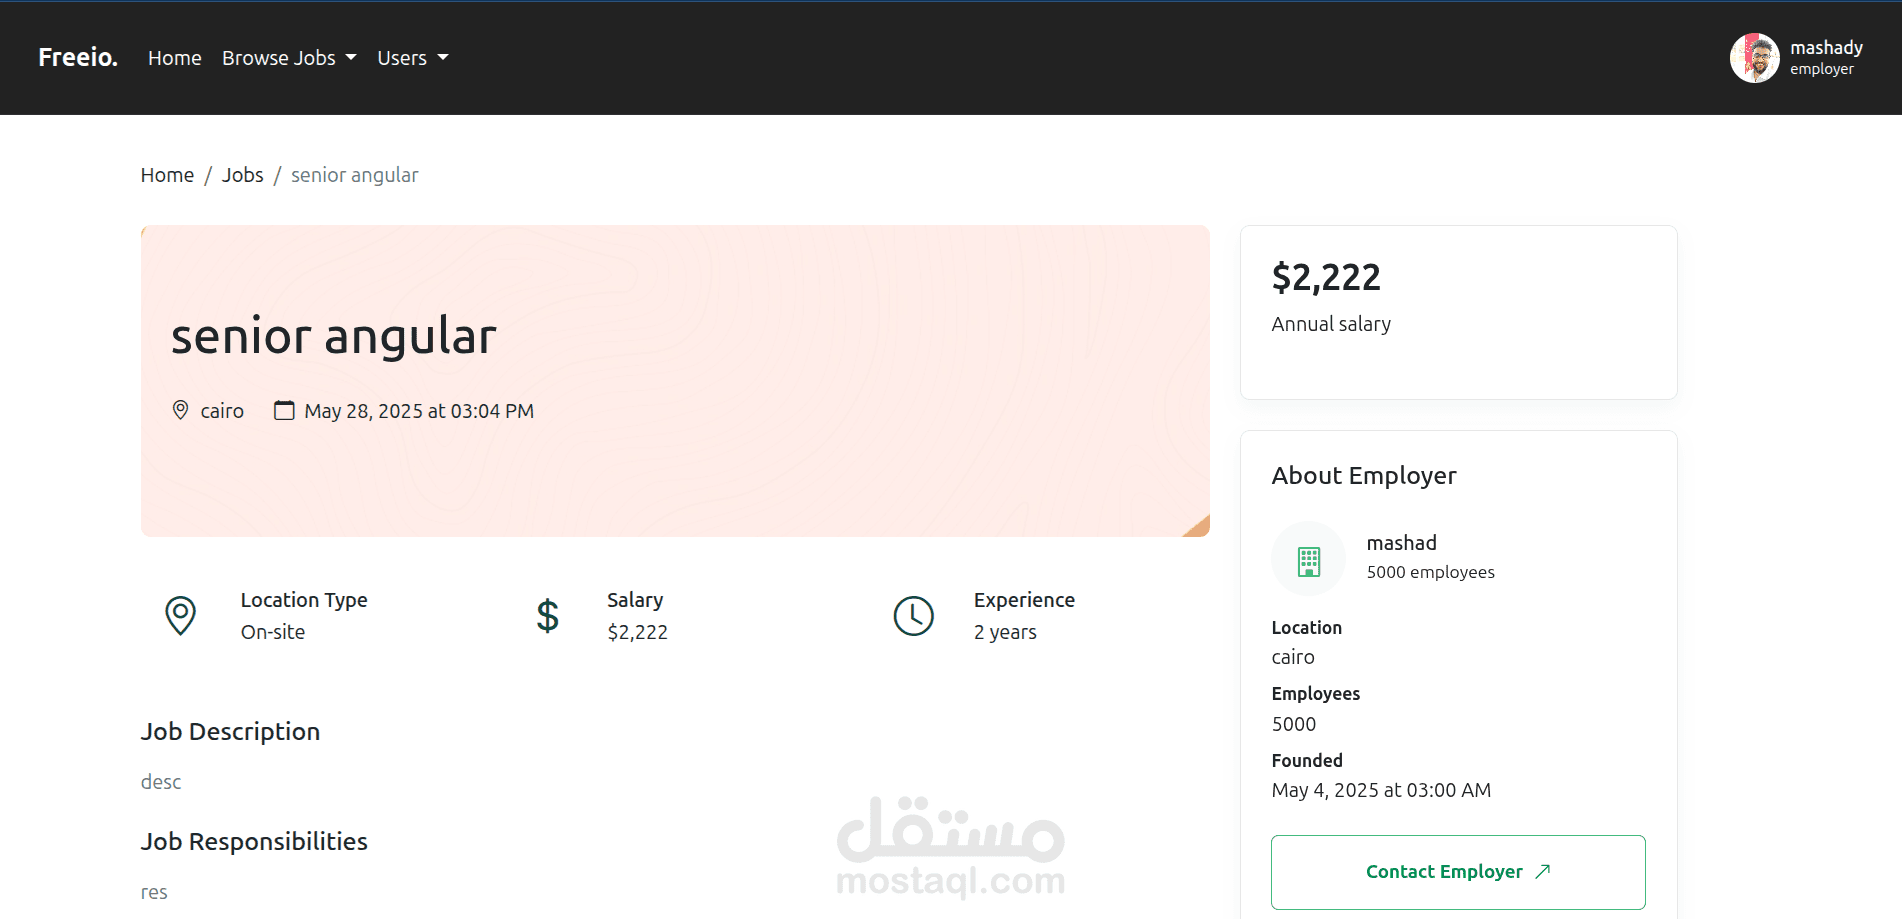Click the calendar icon next to posting date
The height and width of the screenshot is (919, 1902).
click(284, 410)
